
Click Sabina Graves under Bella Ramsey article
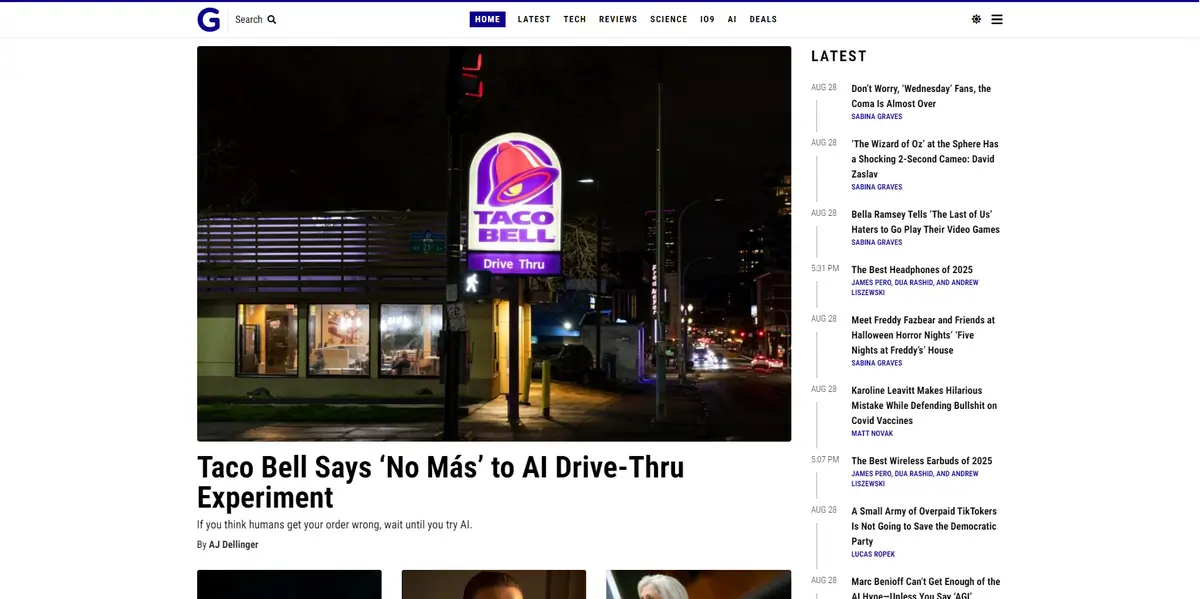click(877, 242)
